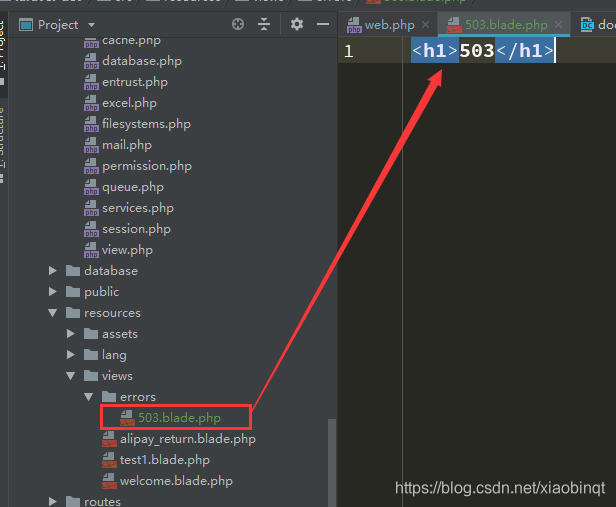The height and width of the screenshot is (507, 616).
Task: Click the web.php tab file icon
Action: (354, 25)
